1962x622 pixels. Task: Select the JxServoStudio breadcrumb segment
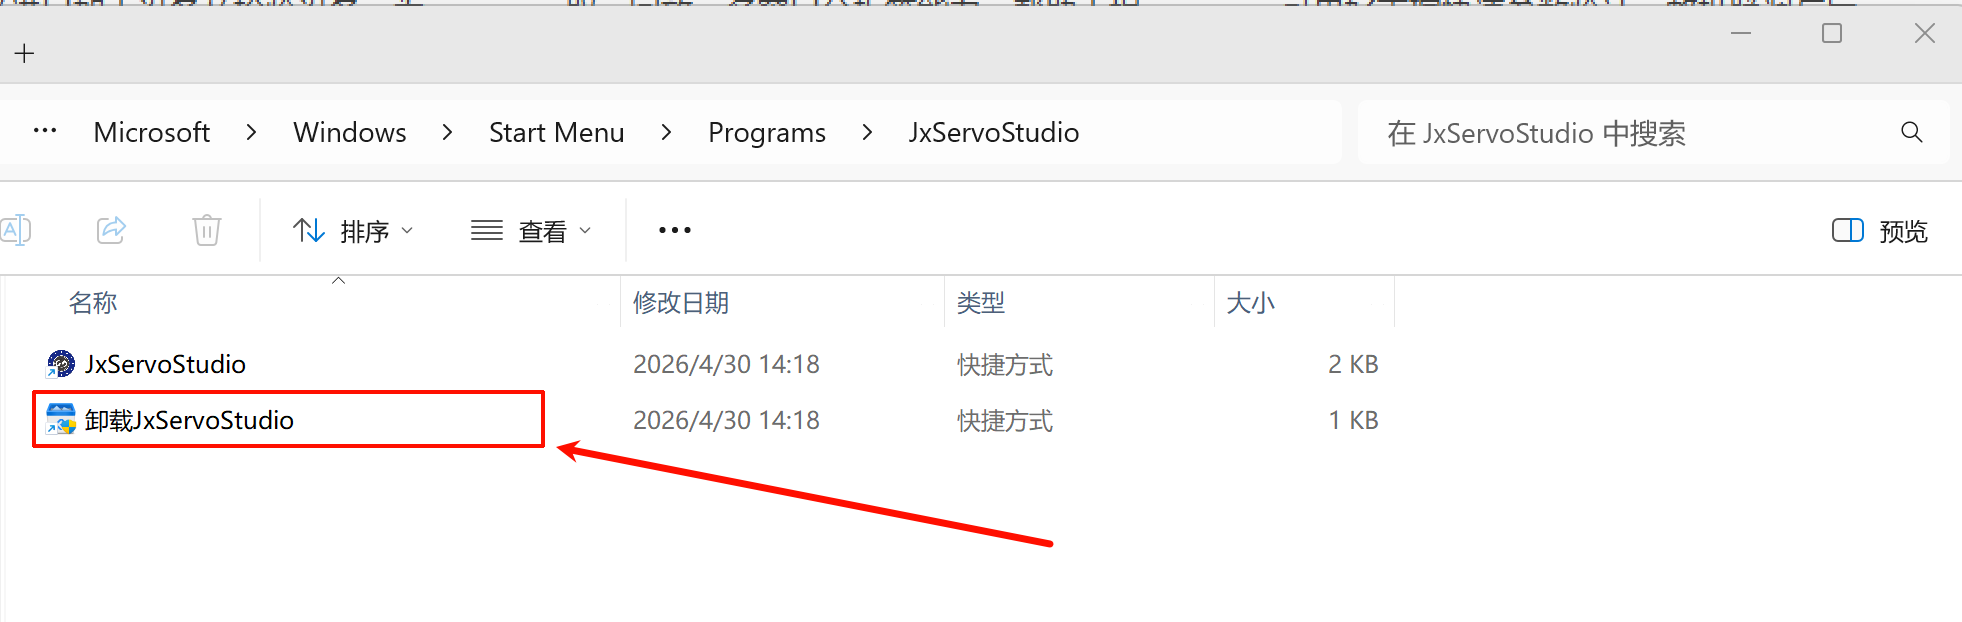pos(994,132)
